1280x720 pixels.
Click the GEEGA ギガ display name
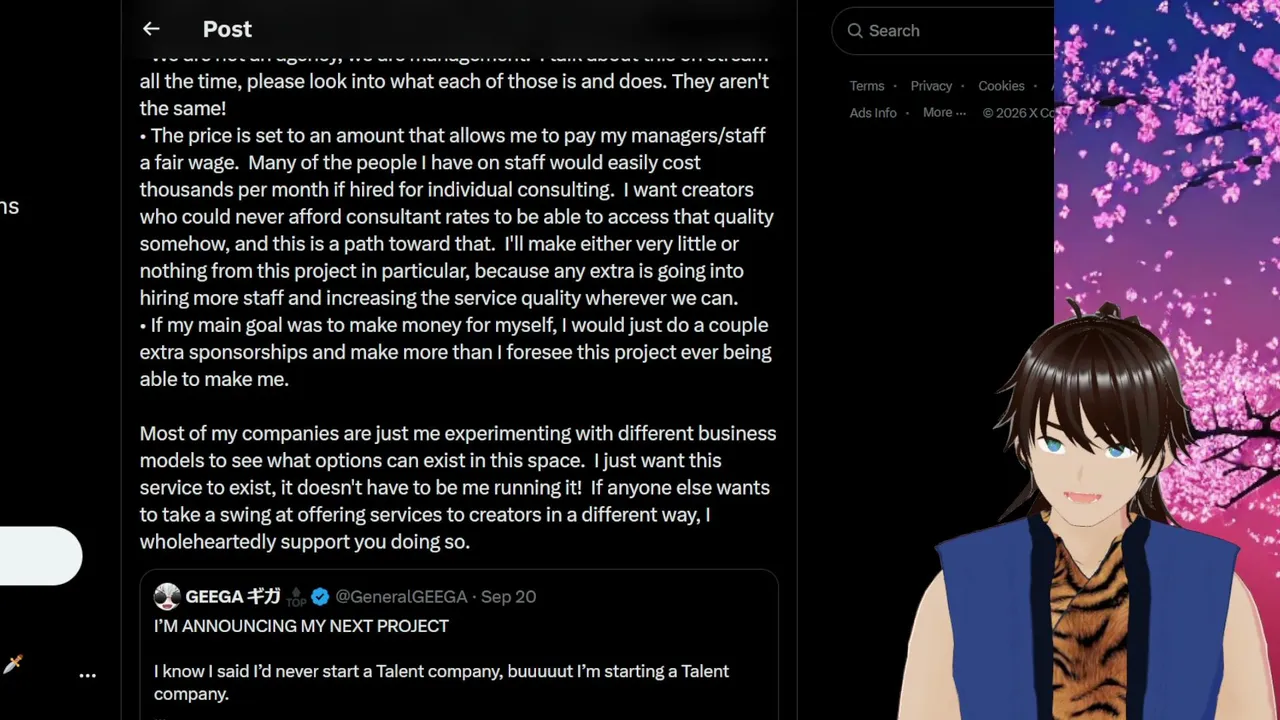point(233,597)
